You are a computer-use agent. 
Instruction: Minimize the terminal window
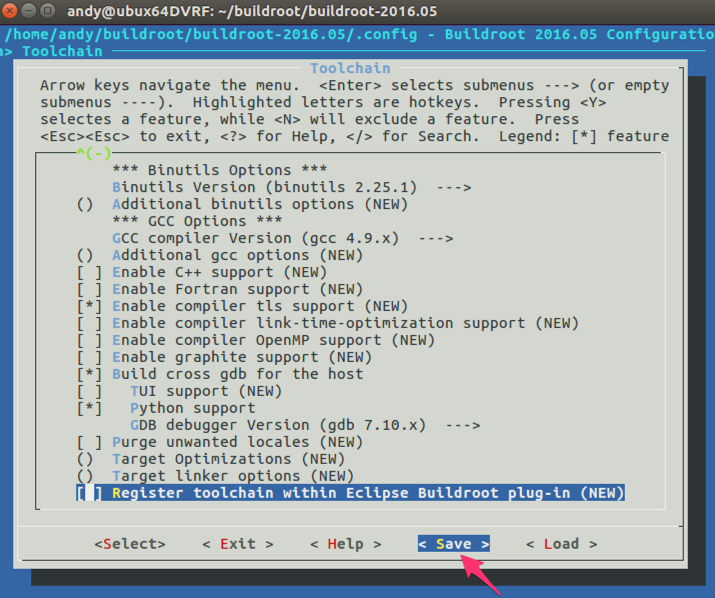click(x=29, y=10)
